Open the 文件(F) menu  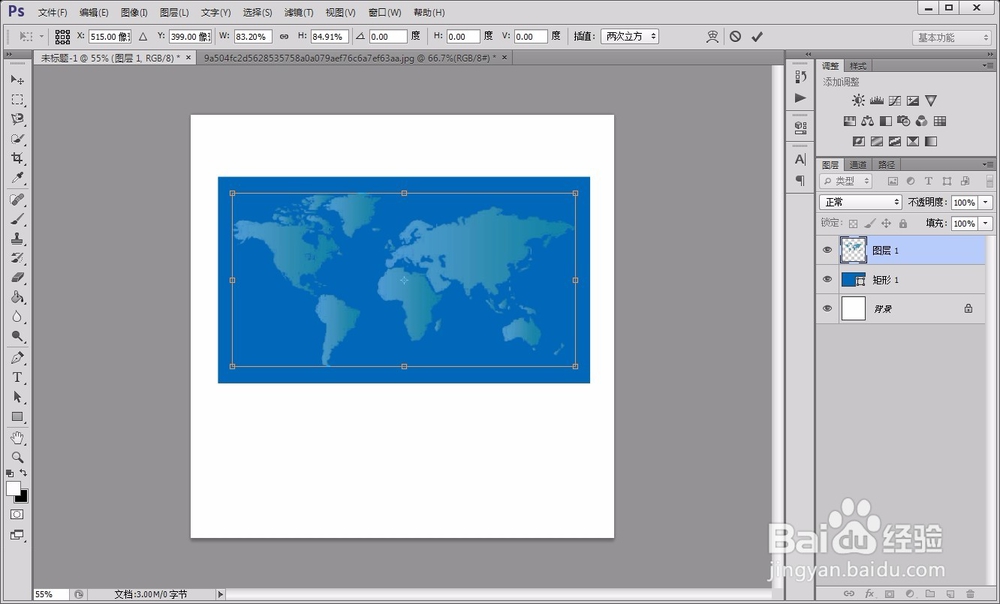click(x=53, y=13)
